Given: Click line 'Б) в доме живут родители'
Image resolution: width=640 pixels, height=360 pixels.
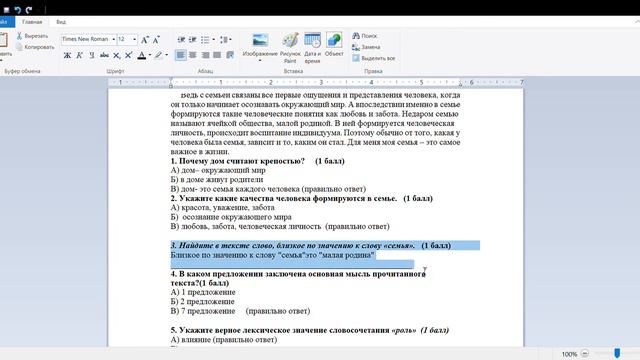Looking at the screenshot, I should [x=217, y=180].
